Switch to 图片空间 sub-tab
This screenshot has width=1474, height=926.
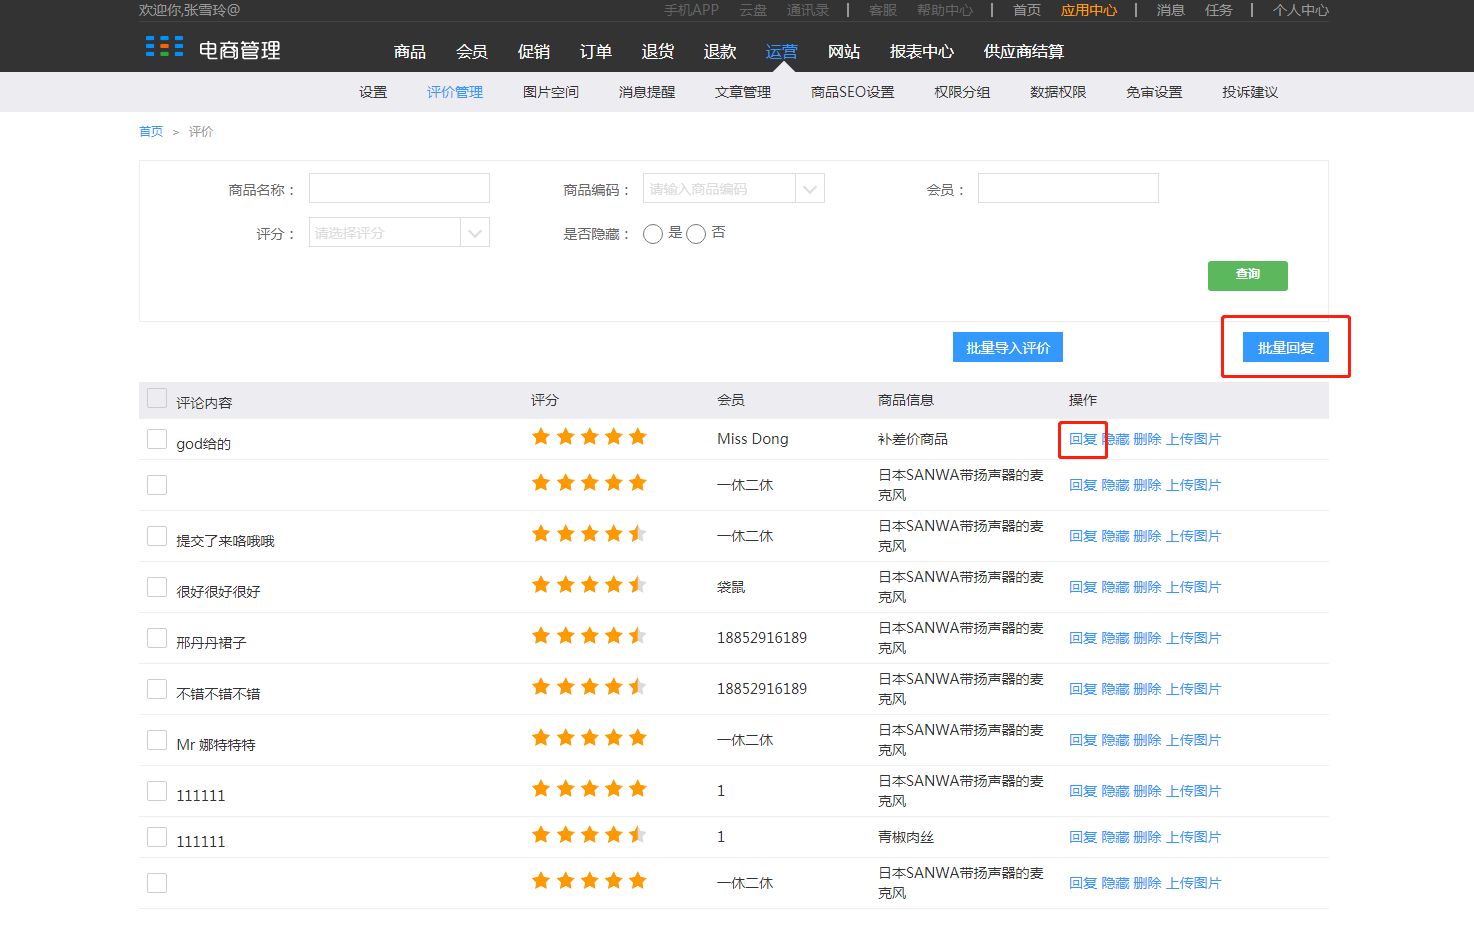pyautogui.click(x=551, y=92)
